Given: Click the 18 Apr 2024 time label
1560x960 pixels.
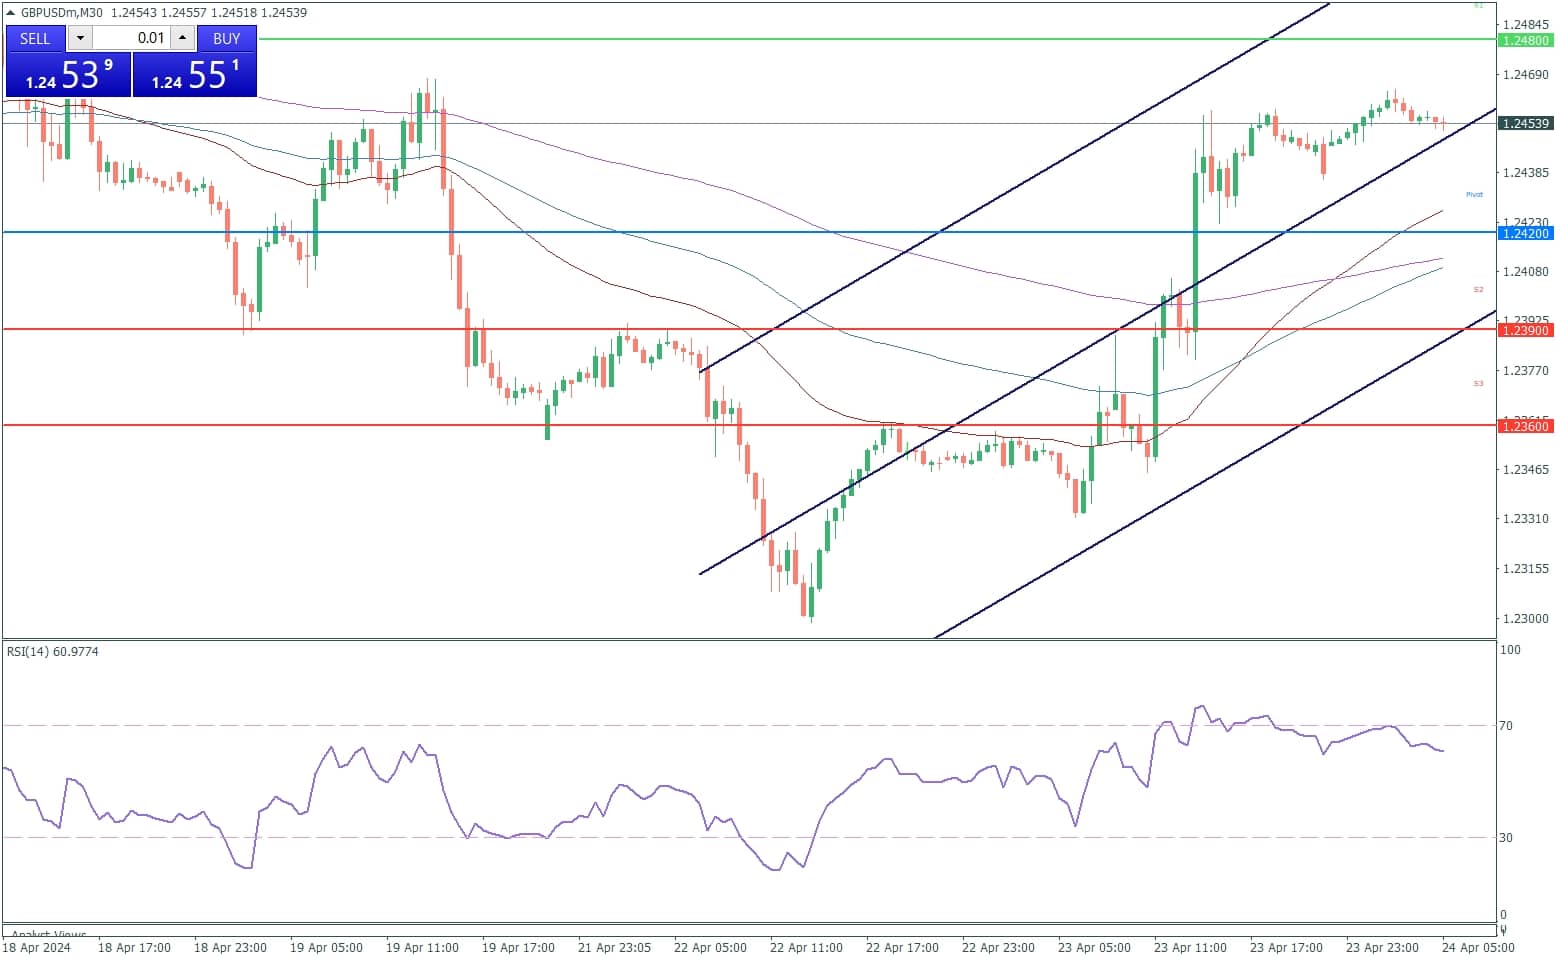Looking at the screenshot, I should coord(37,947).
